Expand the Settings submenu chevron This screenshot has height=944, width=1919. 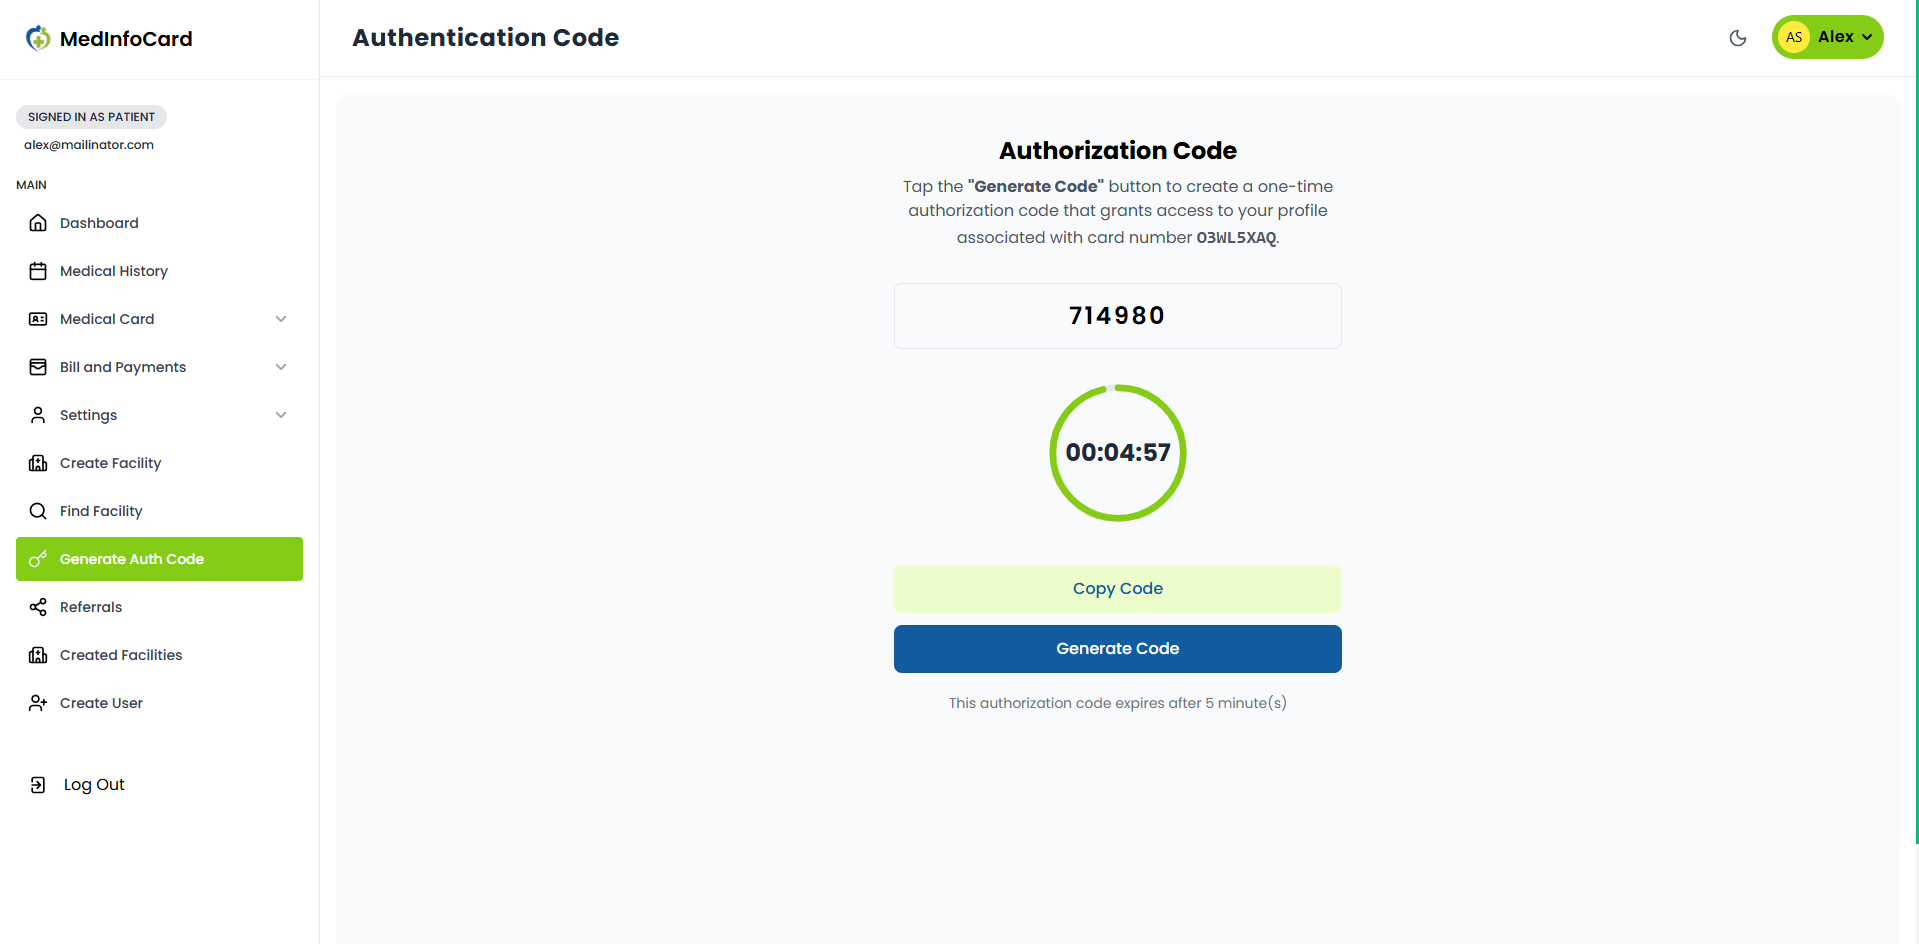point(281,415)
